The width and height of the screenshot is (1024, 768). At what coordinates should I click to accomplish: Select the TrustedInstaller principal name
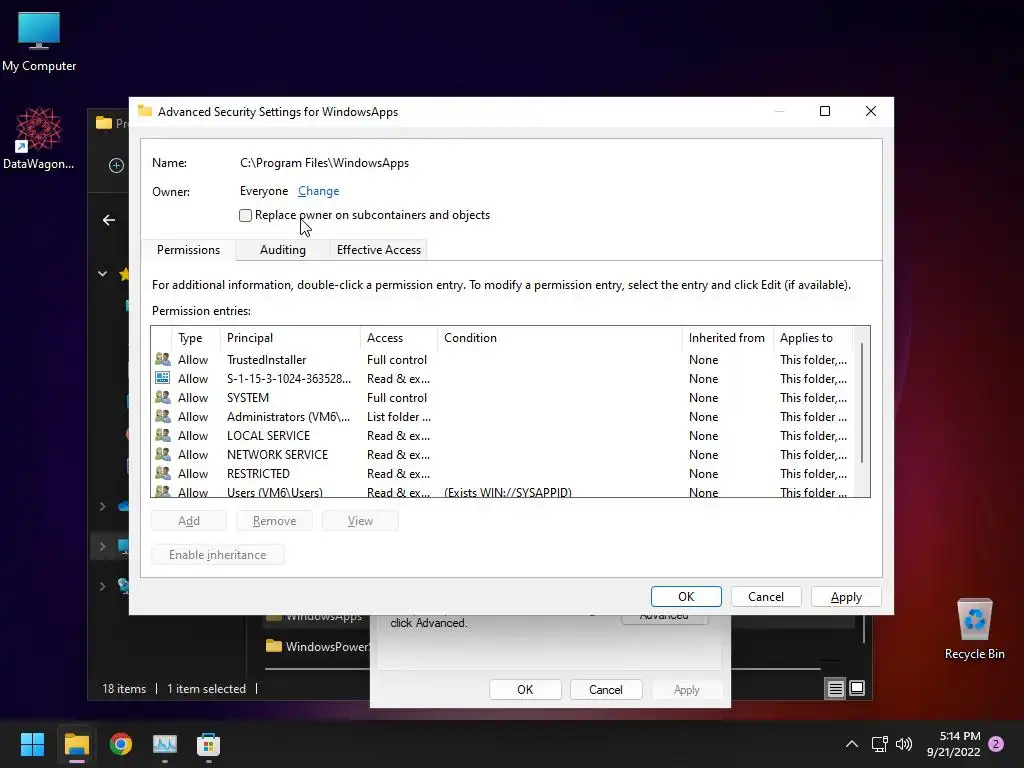[x=266, y=359]
